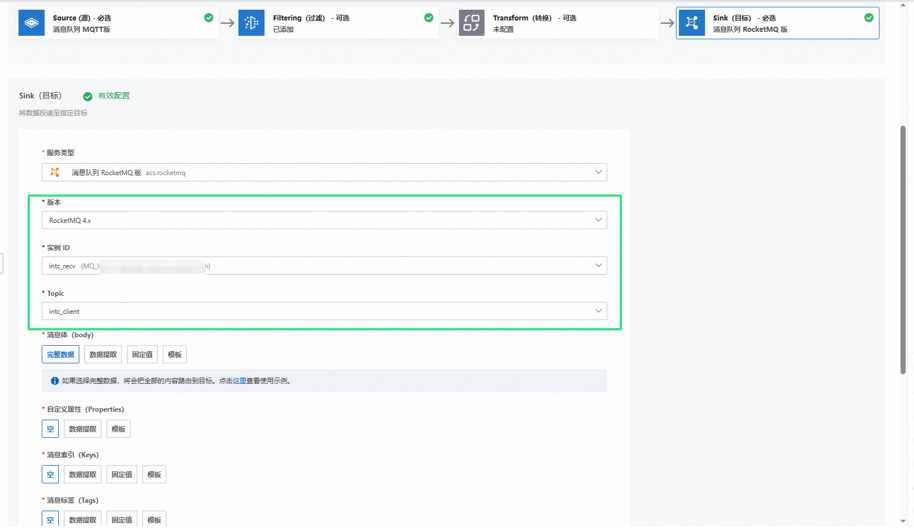Image resolution: width=914 pixels, height=531 pixels.
Task: Select 数据提取 for message body
Action: coord(103,354)
